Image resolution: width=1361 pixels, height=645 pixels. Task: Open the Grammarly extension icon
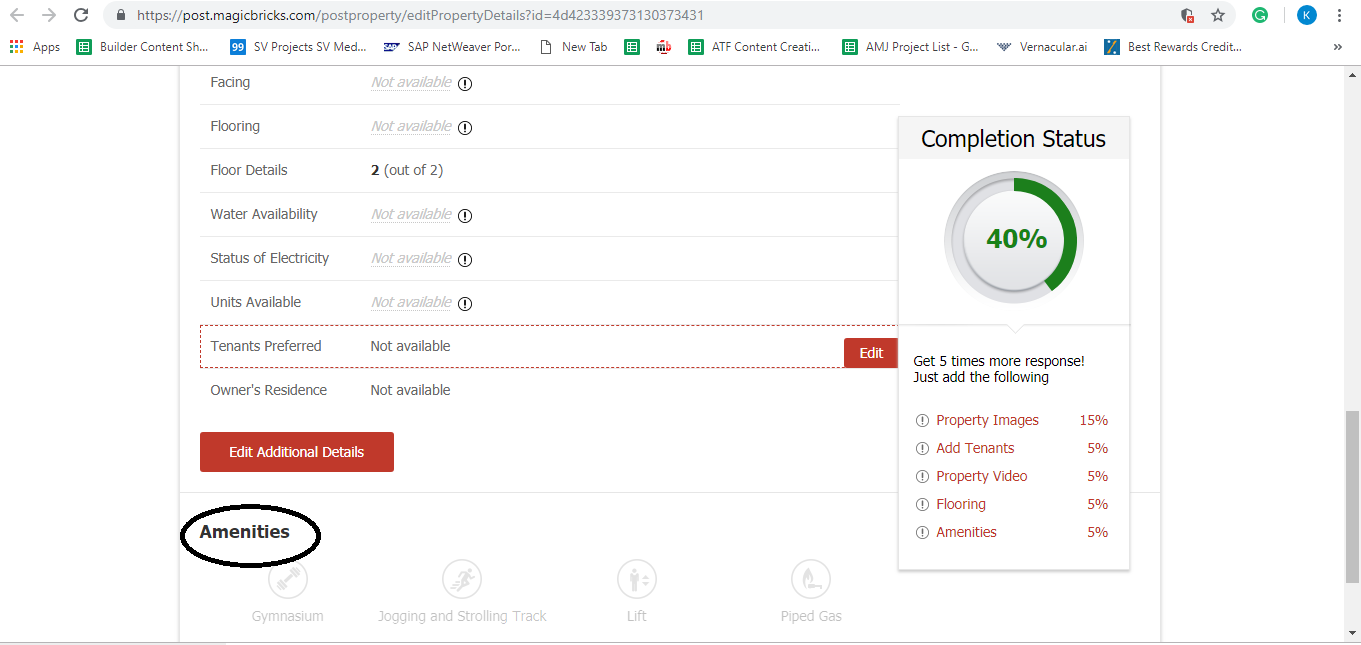(x=1260, y=15)
